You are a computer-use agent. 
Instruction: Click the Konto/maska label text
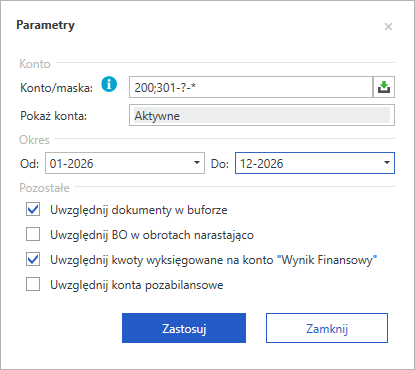point(56,88)
